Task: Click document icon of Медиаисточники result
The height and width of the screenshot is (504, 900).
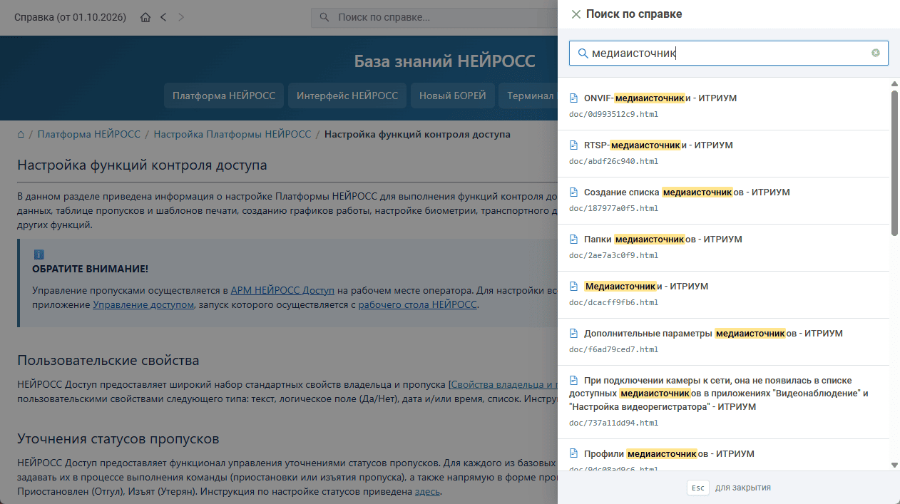Action: [573, 286]
